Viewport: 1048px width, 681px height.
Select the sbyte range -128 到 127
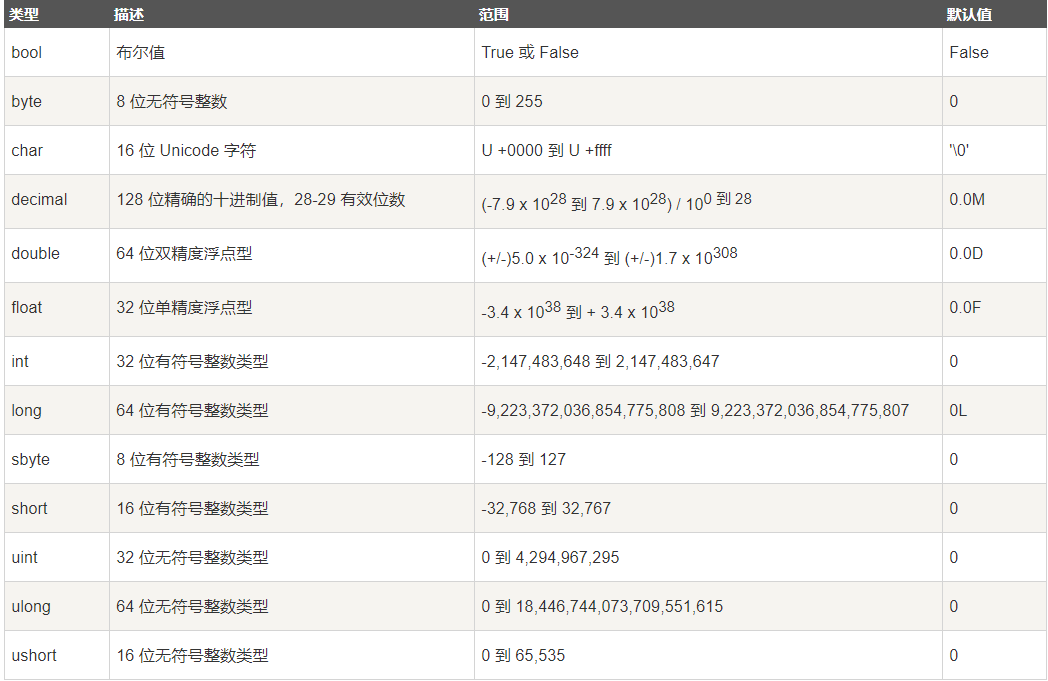pos(523,459)
